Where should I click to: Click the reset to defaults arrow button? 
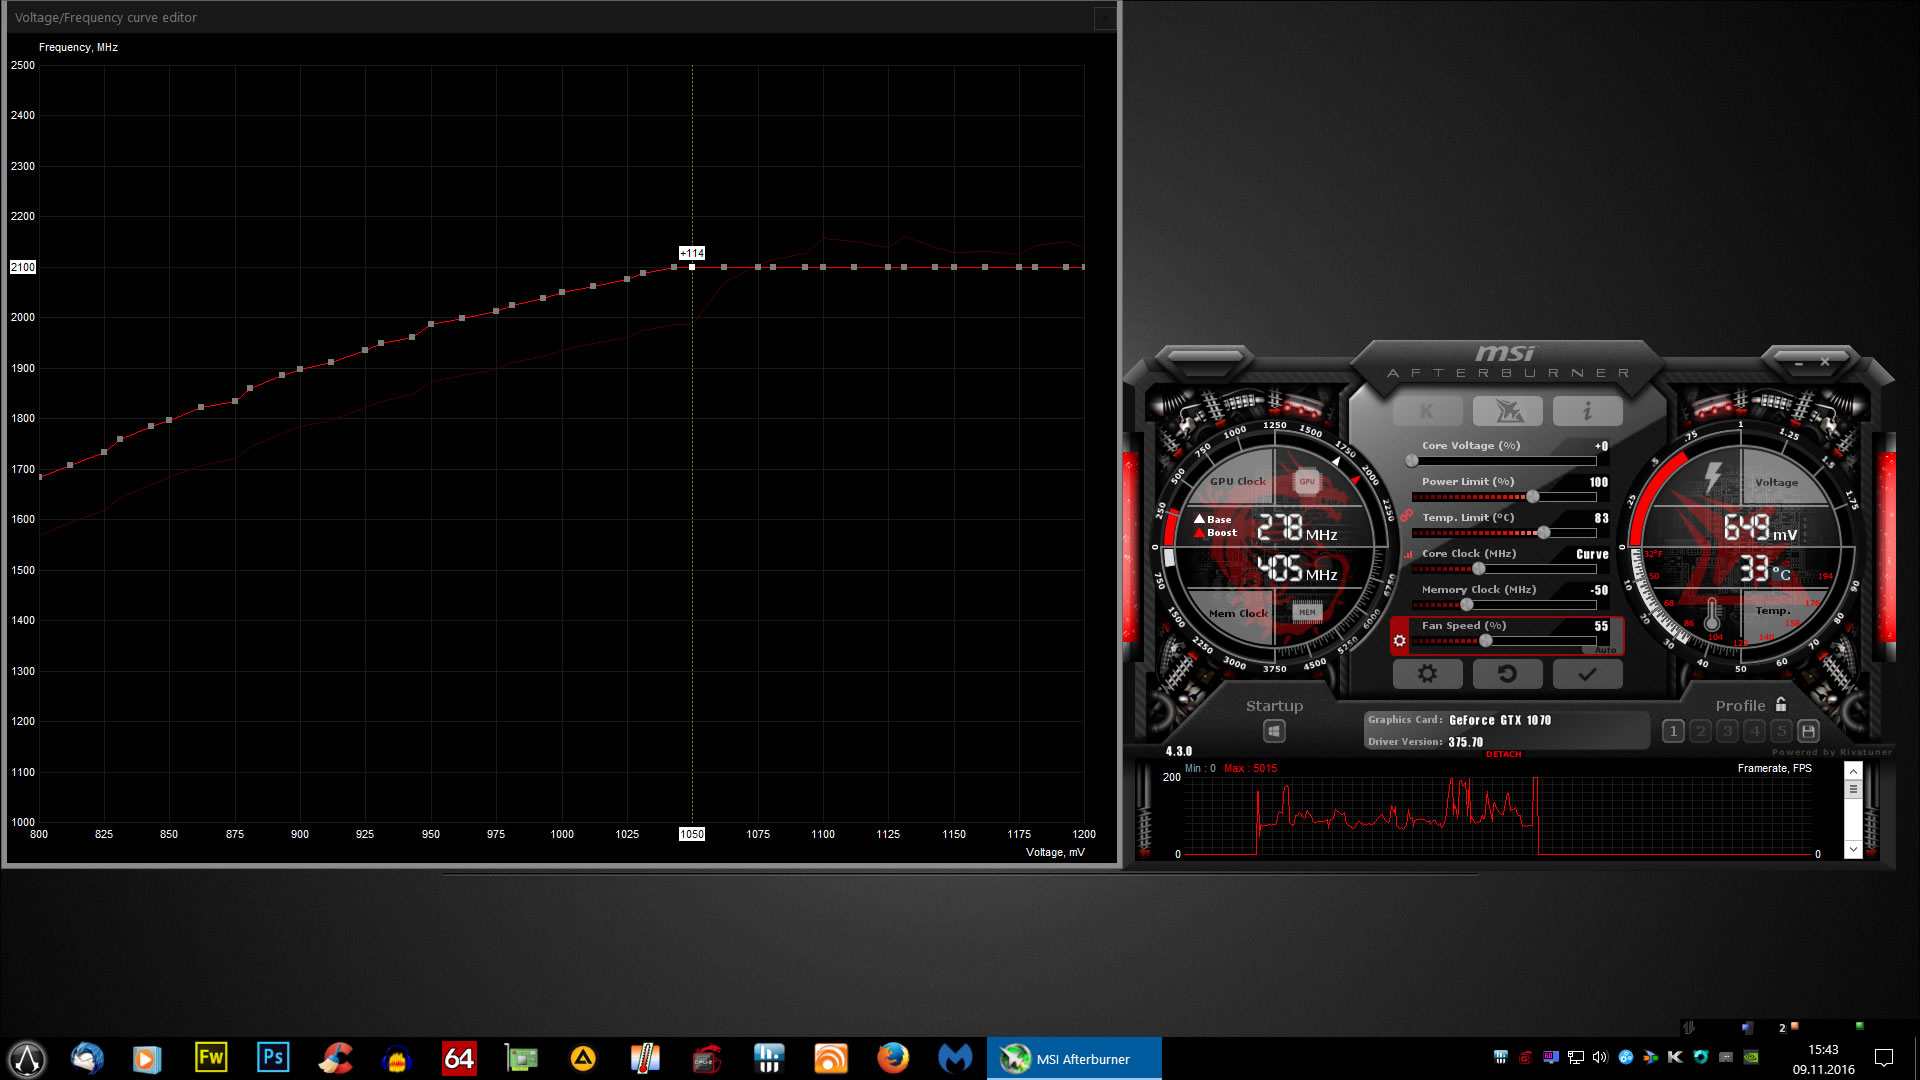coord(1507,674)
